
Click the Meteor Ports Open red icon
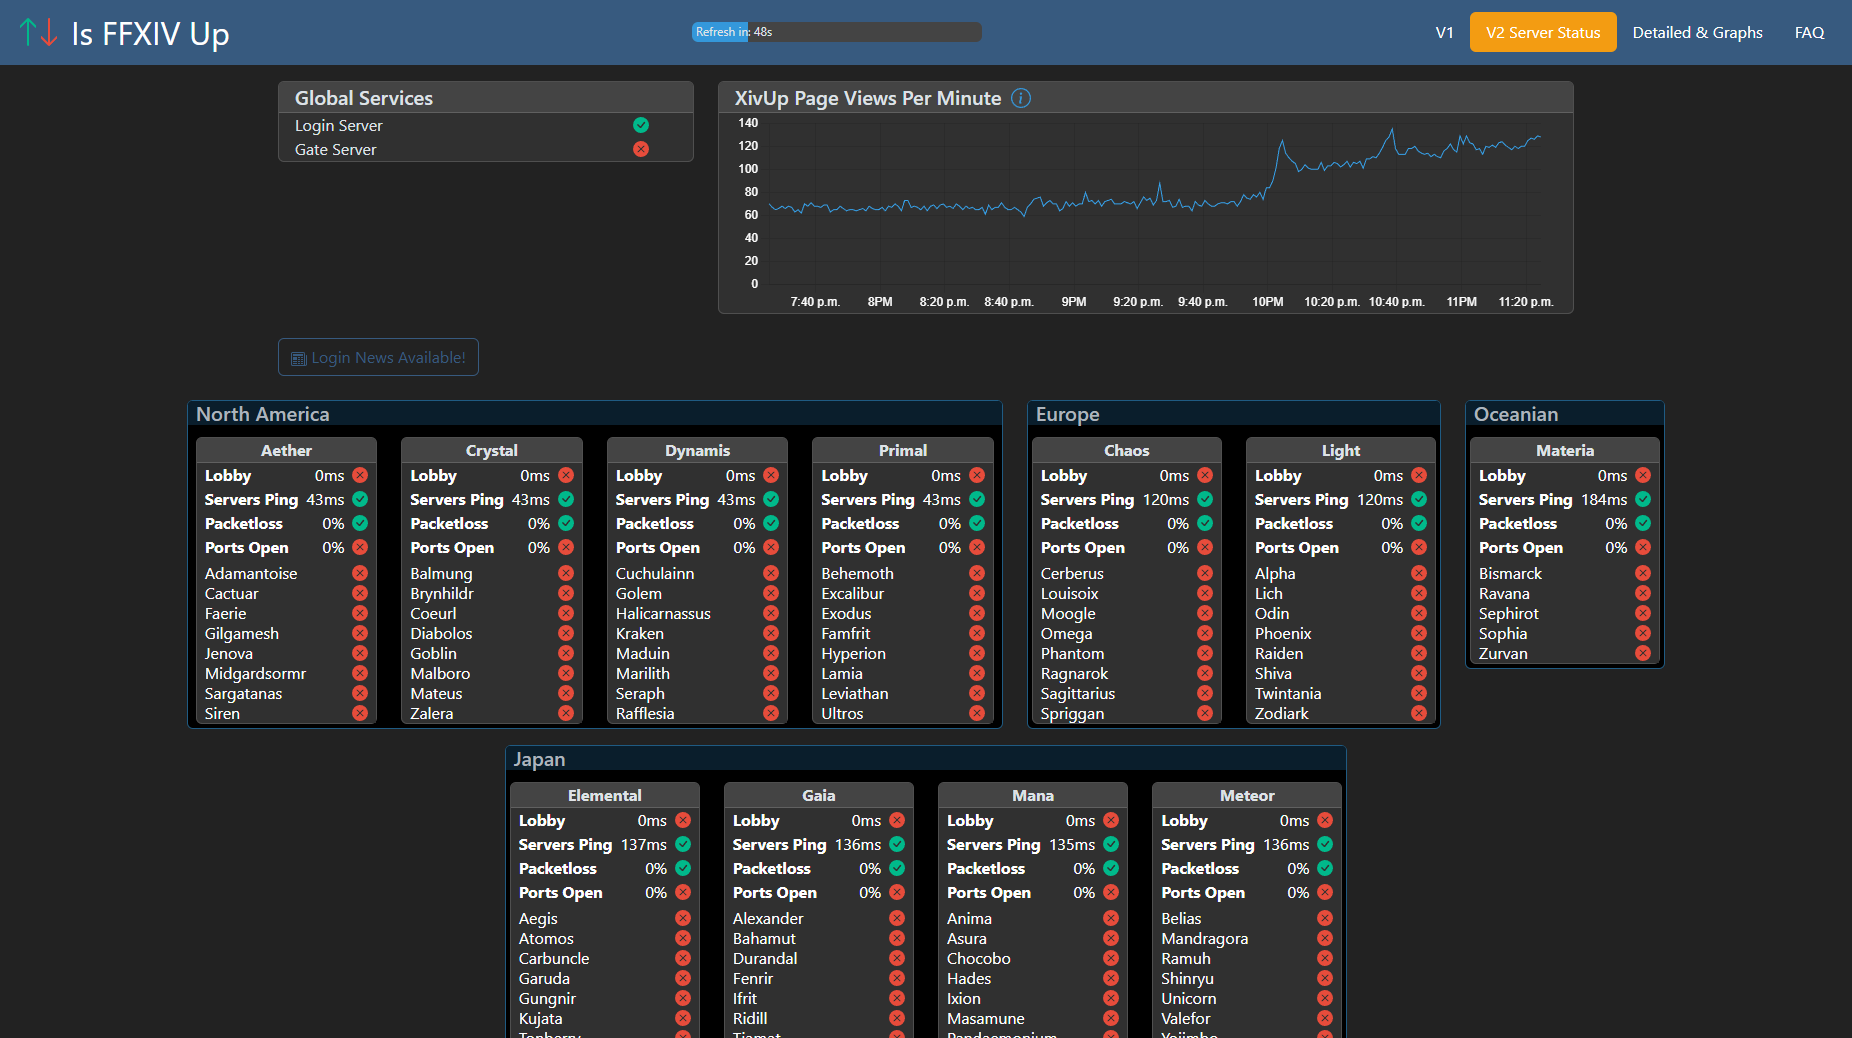(x=1325, y=892)
